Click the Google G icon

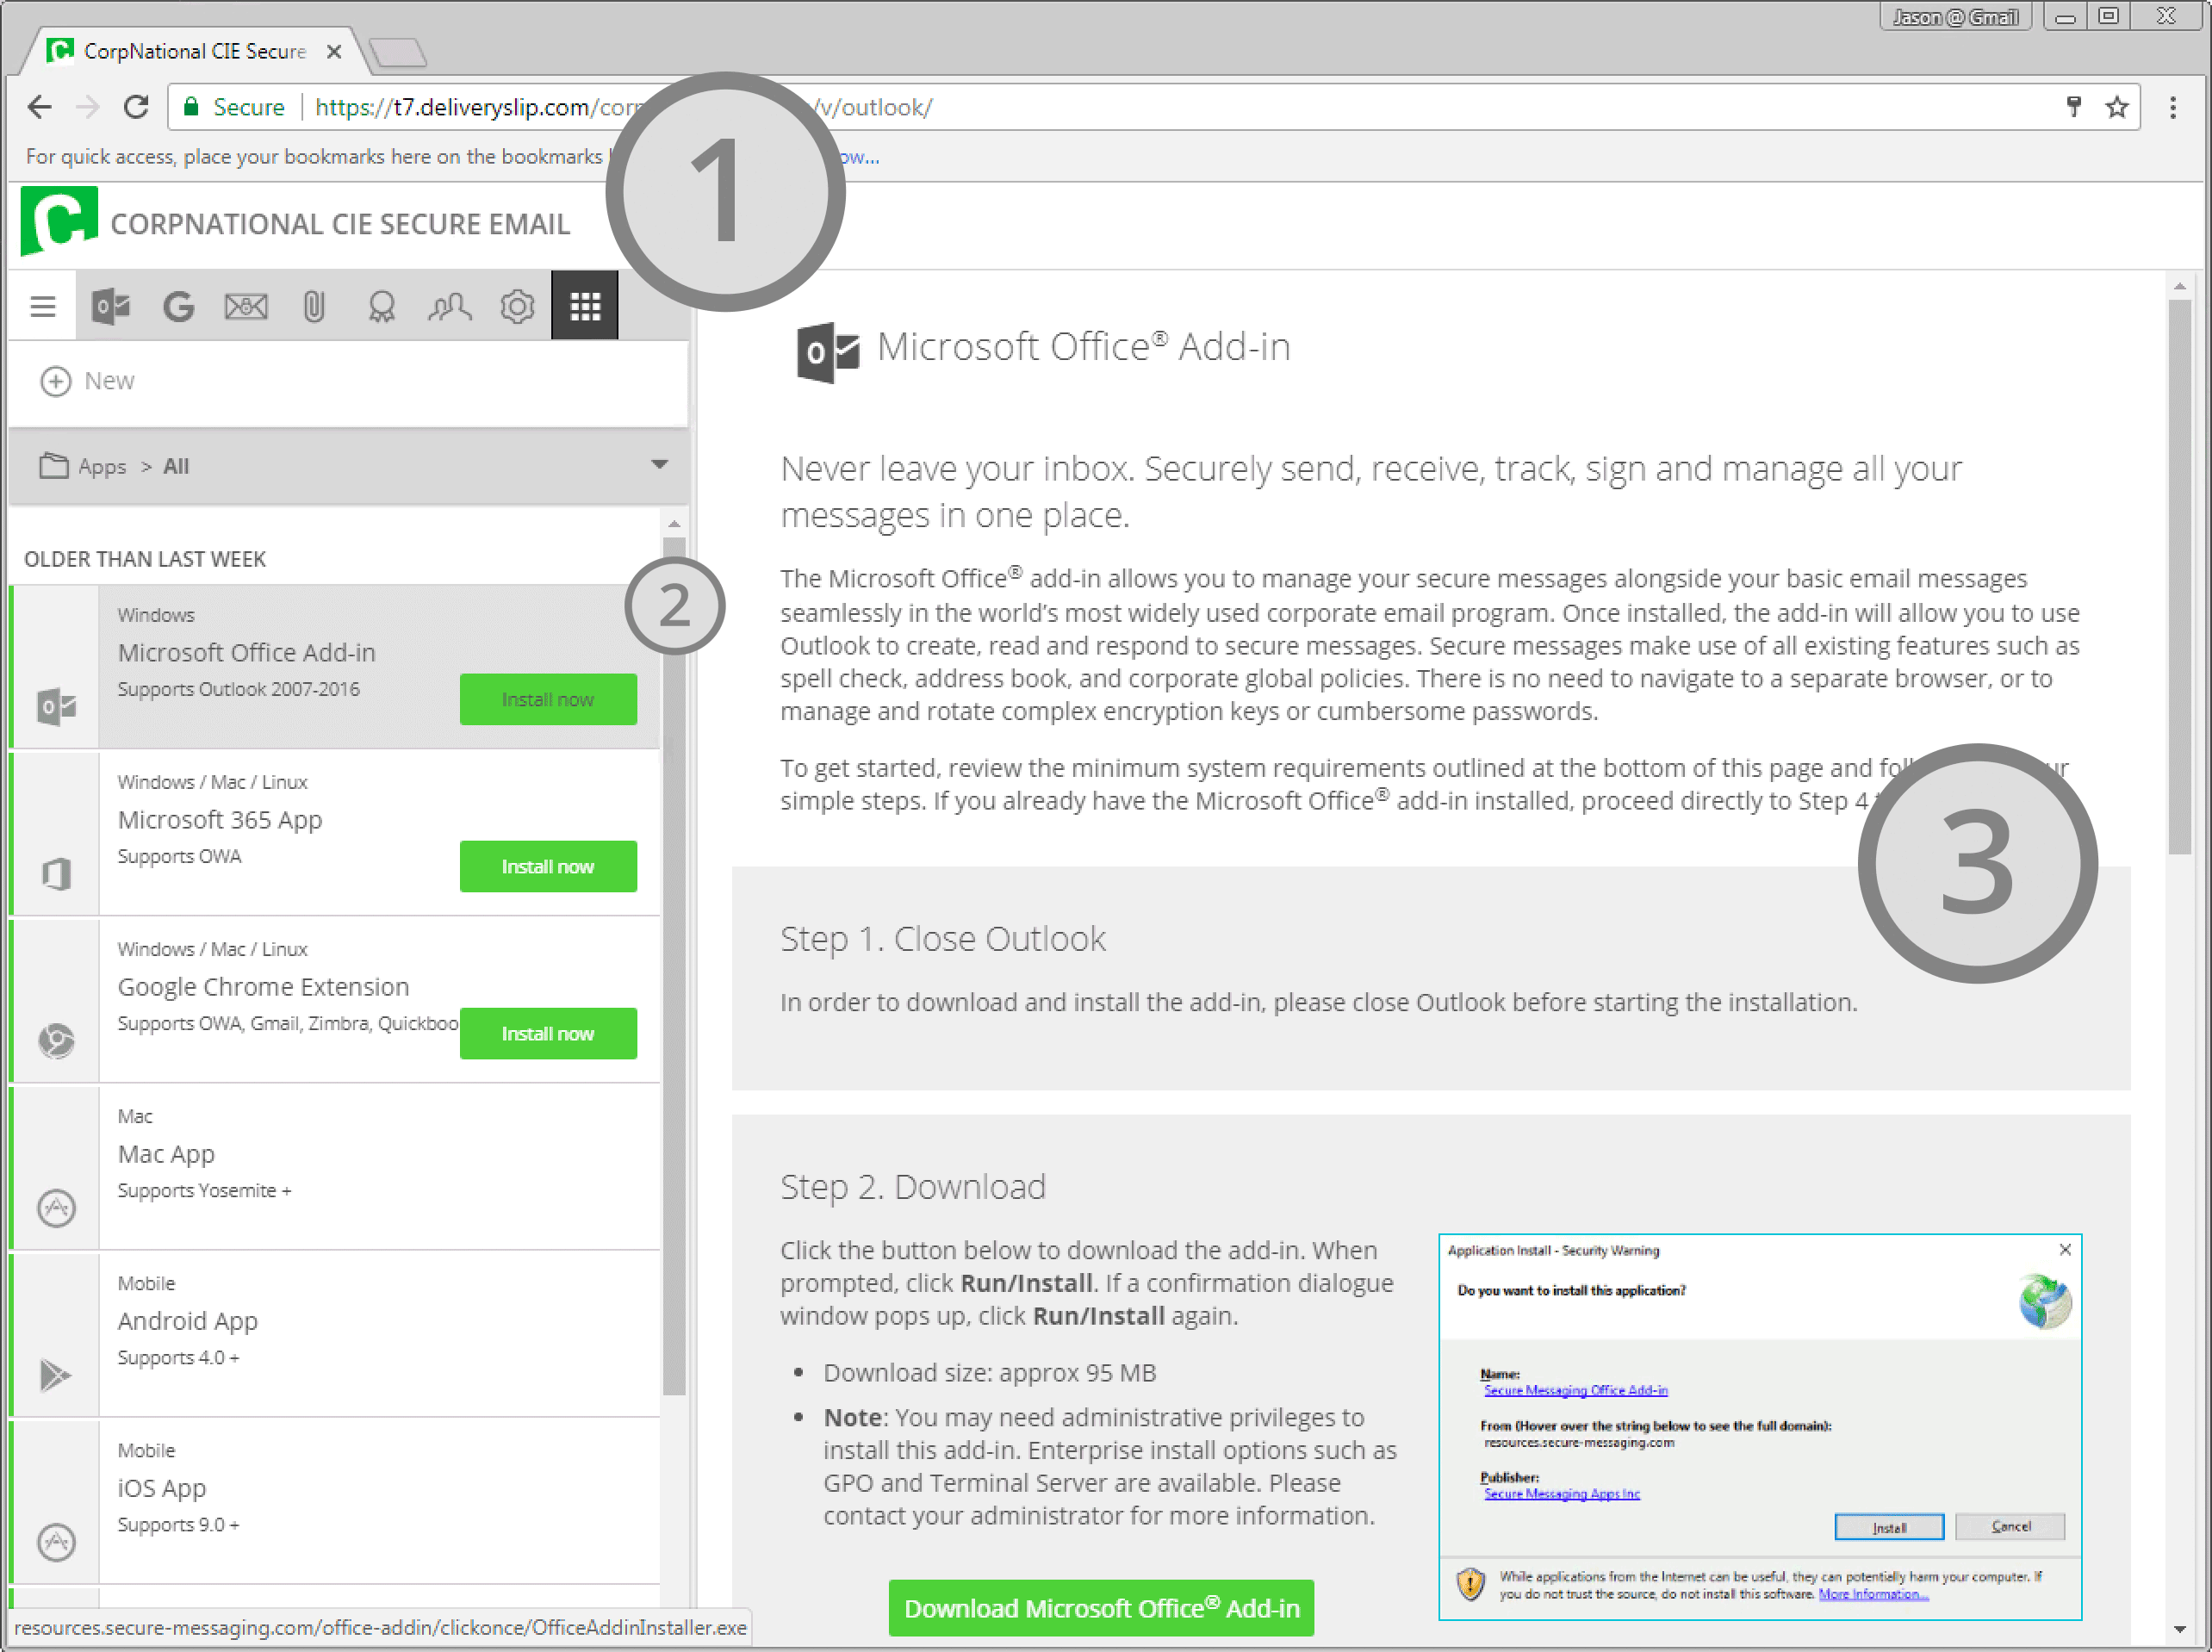click(x=178, y=306)
